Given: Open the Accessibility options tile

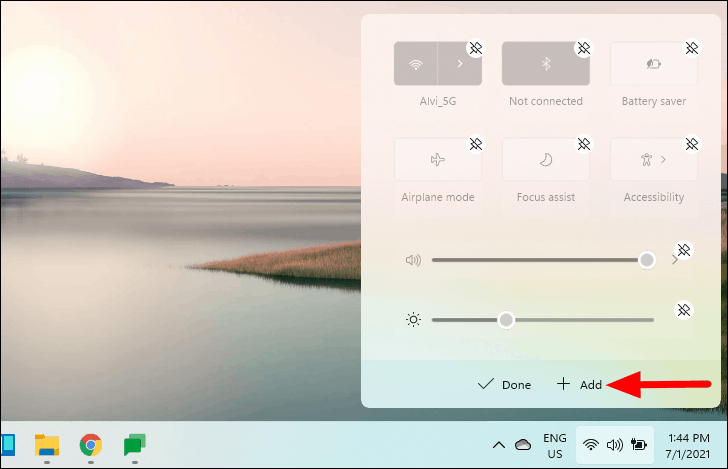Looking at the screenshot, I should pyautogui.click(x=654, y=160).
